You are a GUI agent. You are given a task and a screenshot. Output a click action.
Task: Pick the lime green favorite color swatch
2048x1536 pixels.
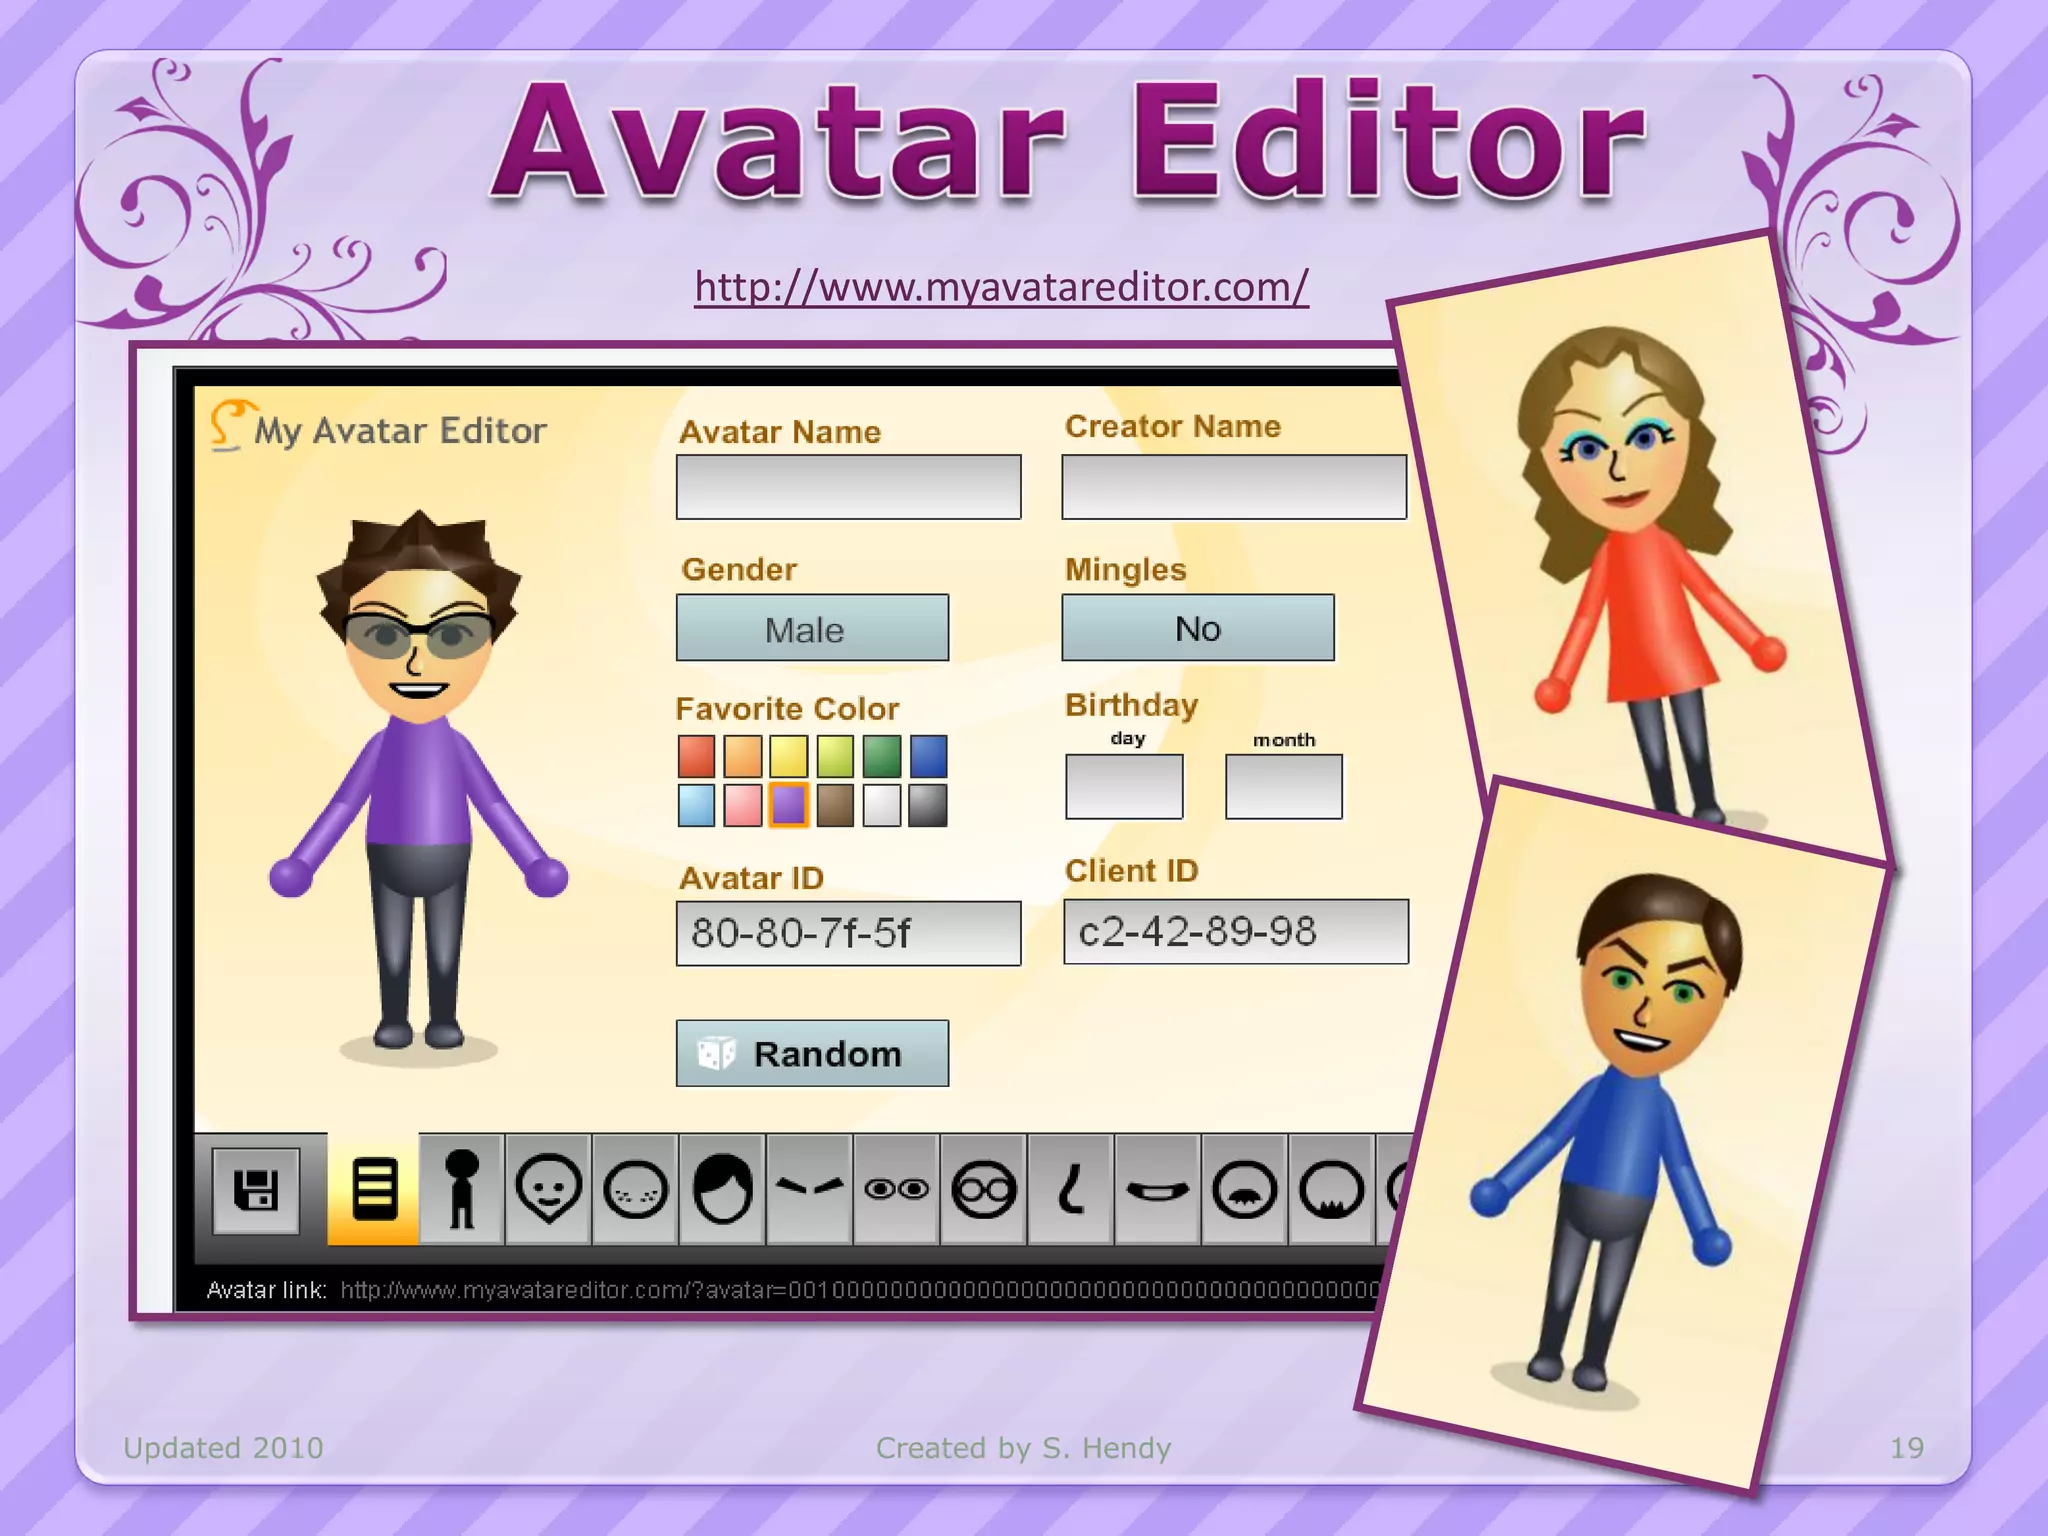point(835,756)
